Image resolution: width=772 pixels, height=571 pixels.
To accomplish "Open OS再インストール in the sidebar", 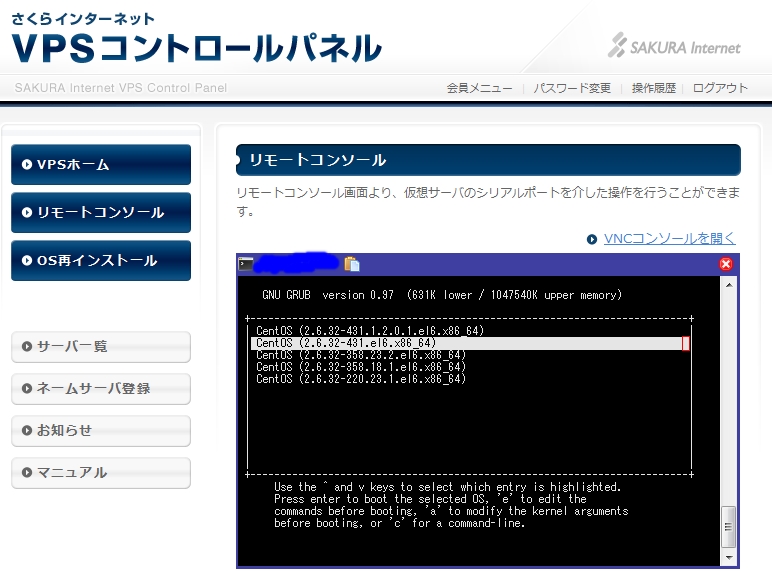I will (x=101, y=260).
